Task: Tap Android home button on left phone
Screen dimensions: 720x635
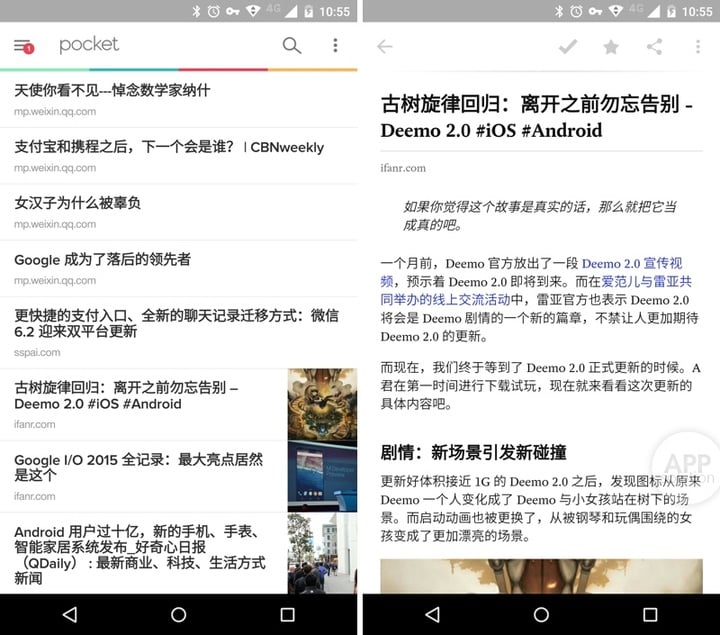Action: pyautogui.click(x=178, y=614)
